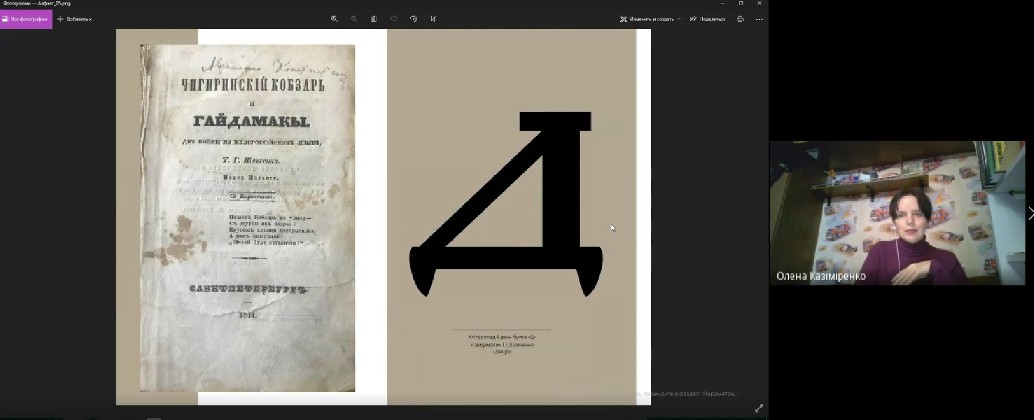Viewport: 1034px width, 420px height.
Task: Add photo to favorites with heart icon
Action: coord(393,18)
